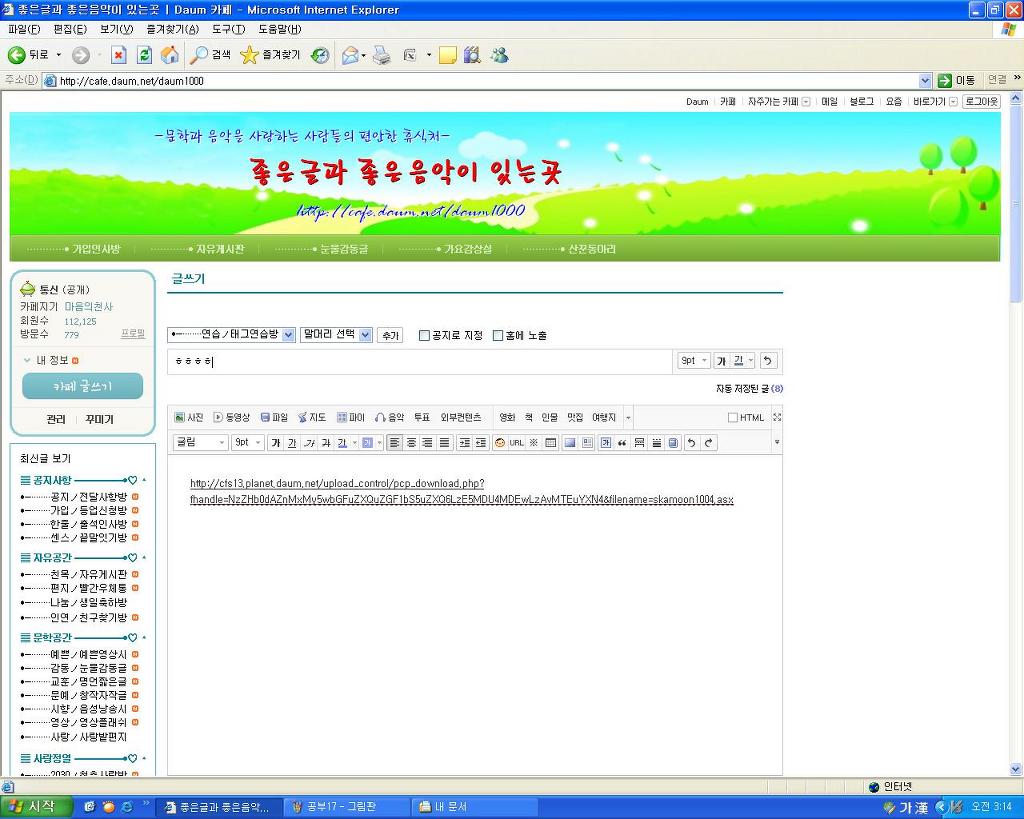This screenshot has width=1024, height=819.
Task: Redo edit in editor toolbar
Action: [709, 443]
